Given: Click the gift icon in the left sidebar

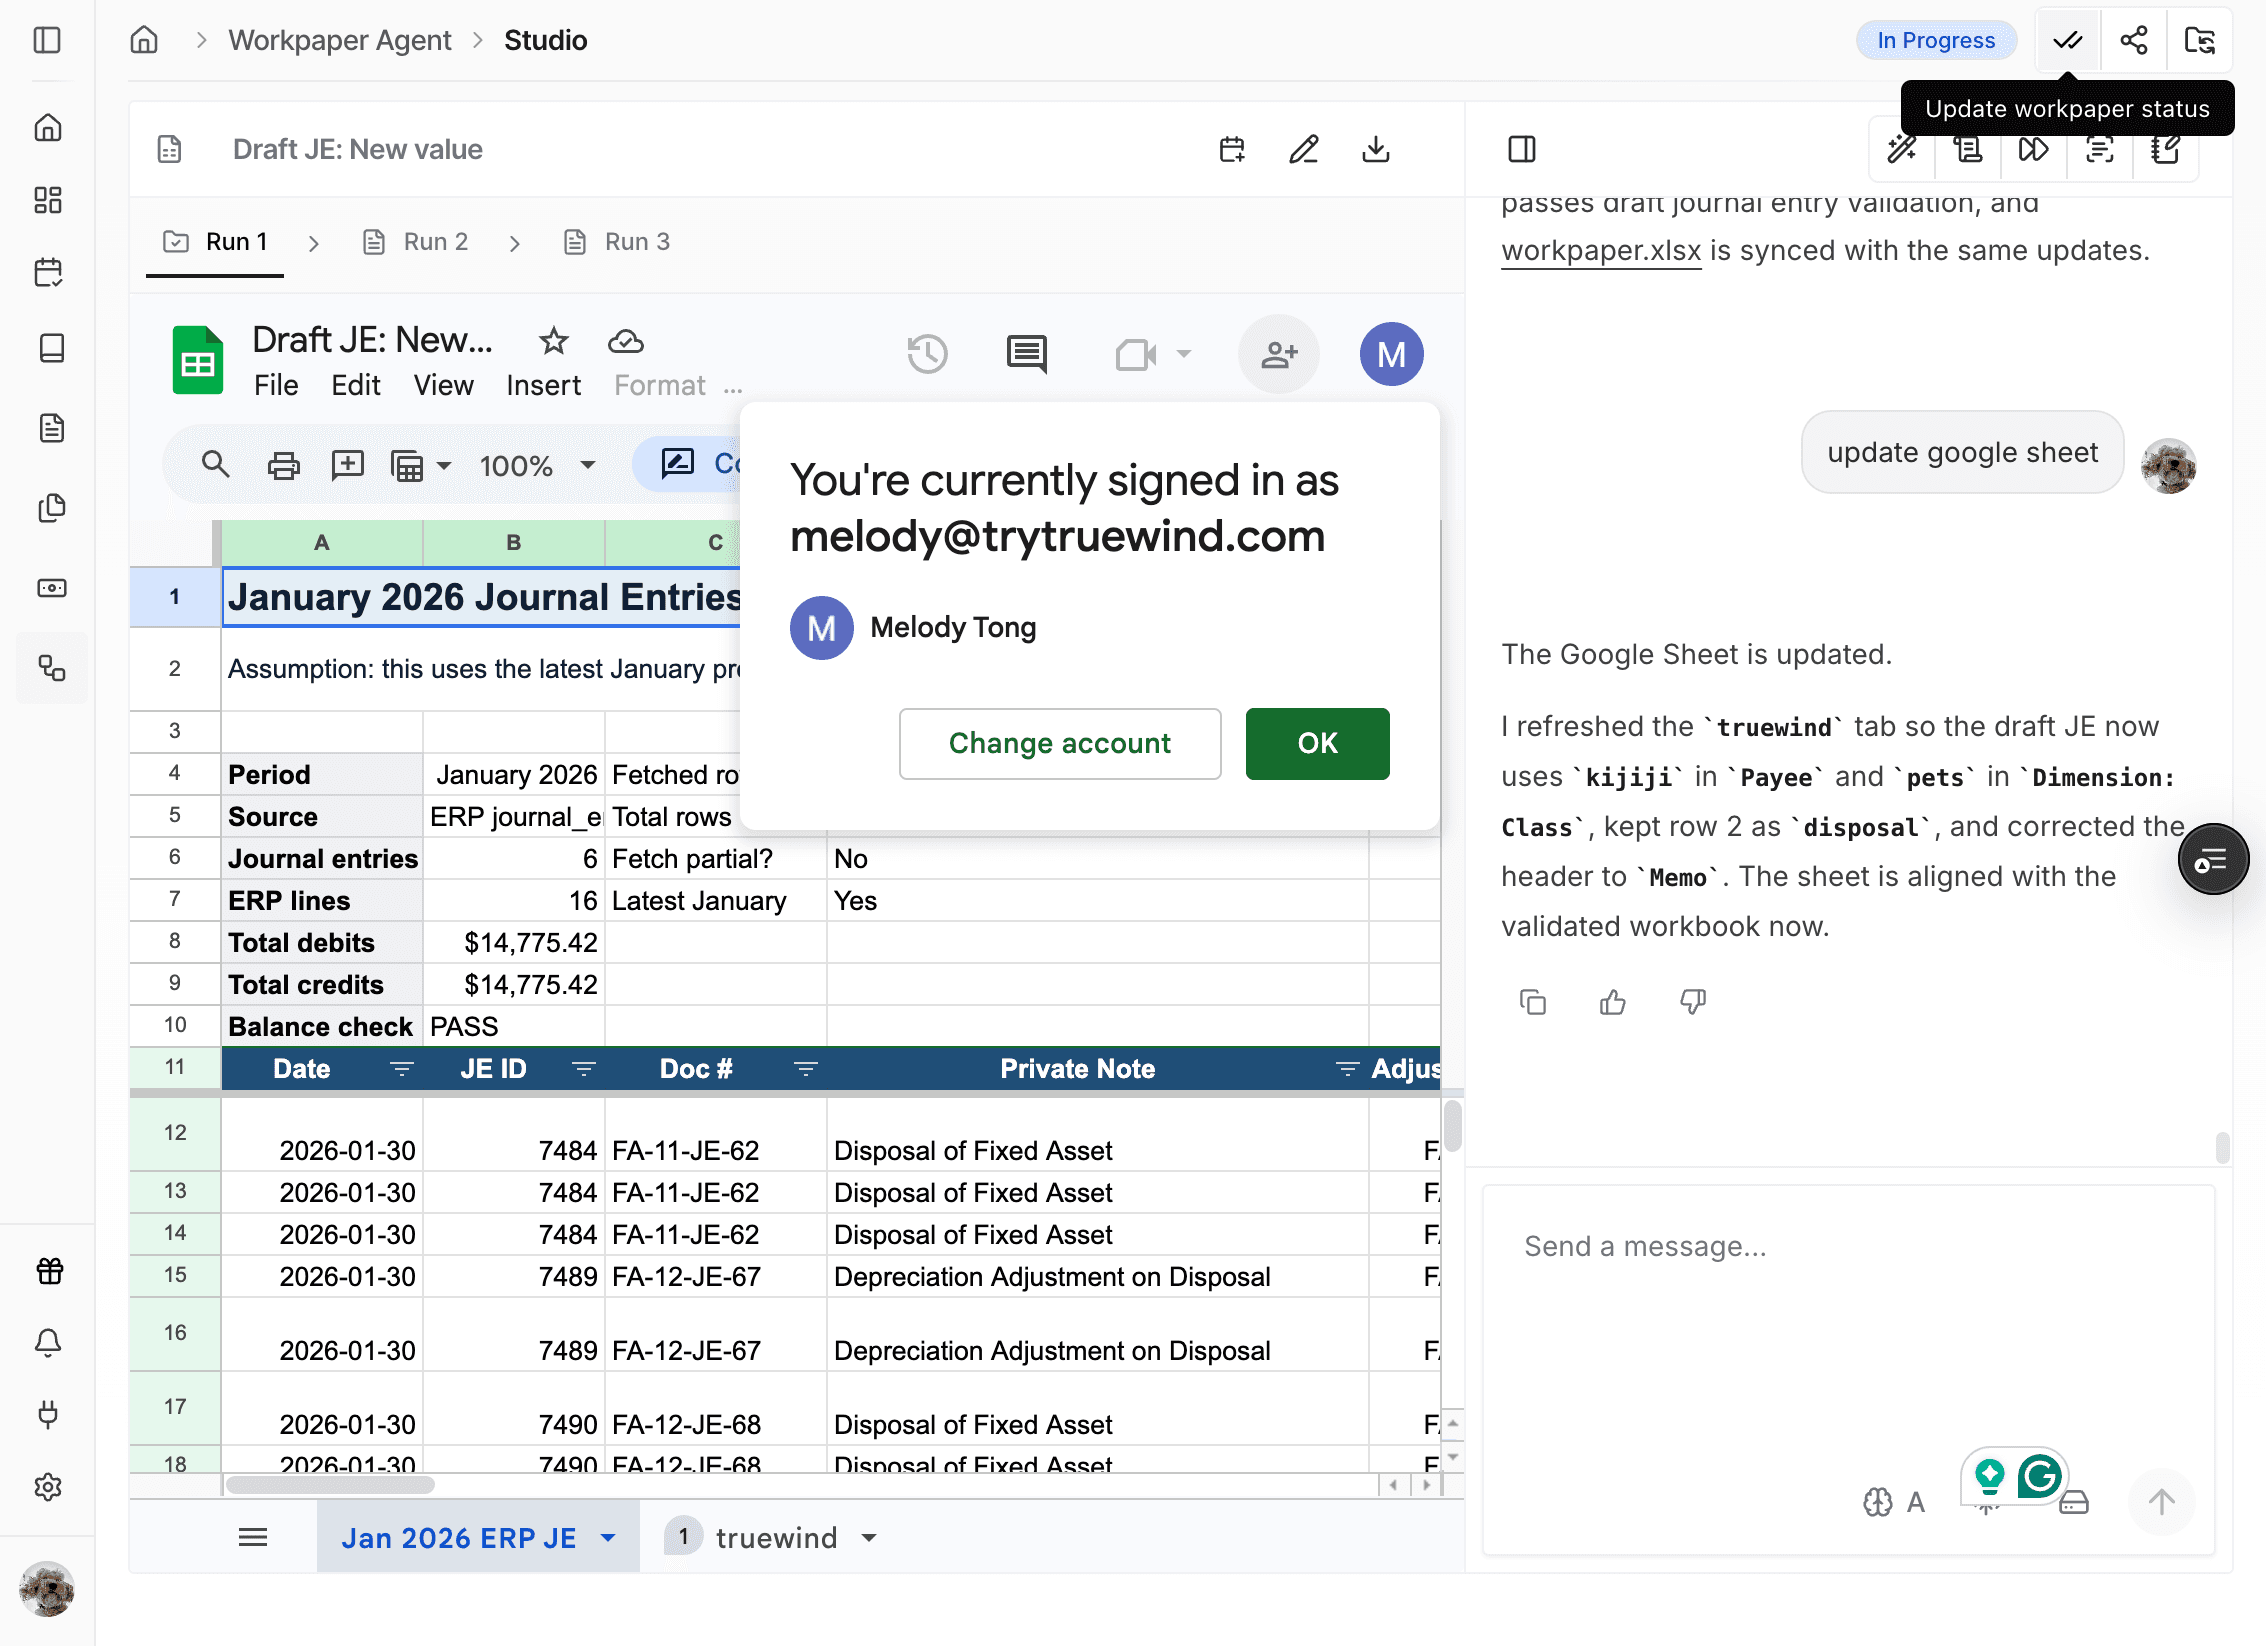Looking at the screenshot, I should (49, 1271).
